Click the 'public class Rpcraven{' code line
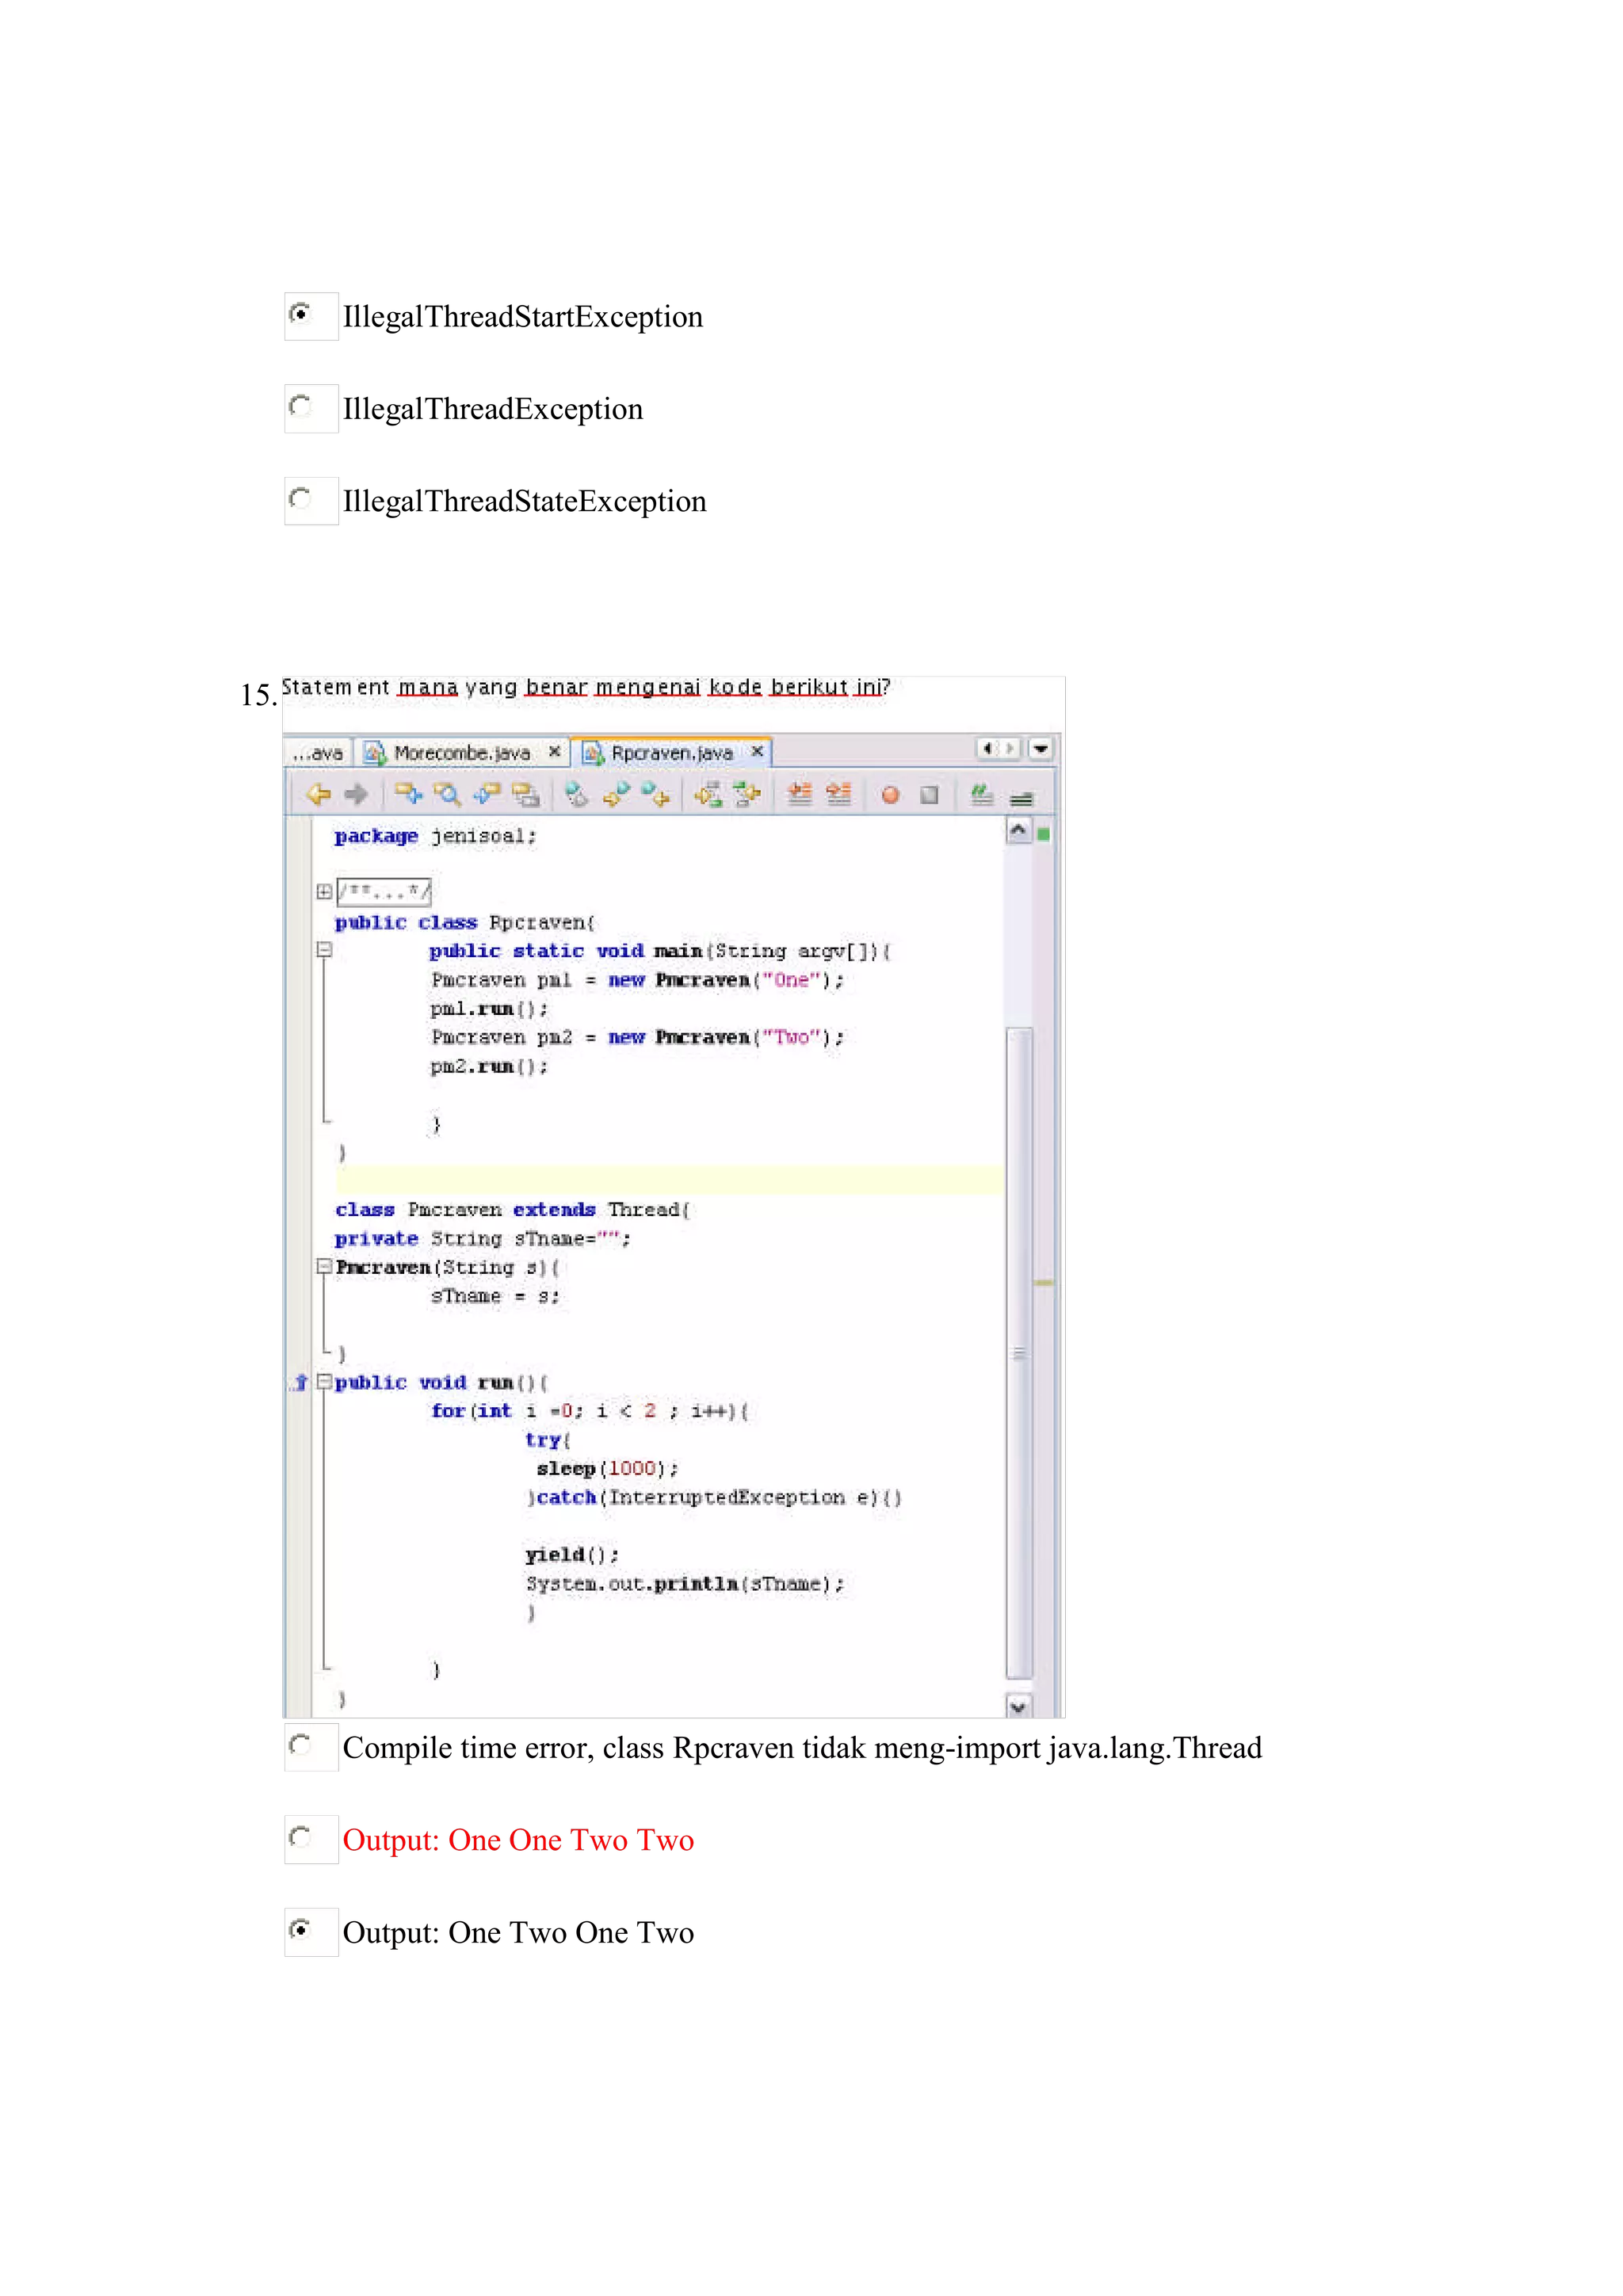 coord(464,922)
